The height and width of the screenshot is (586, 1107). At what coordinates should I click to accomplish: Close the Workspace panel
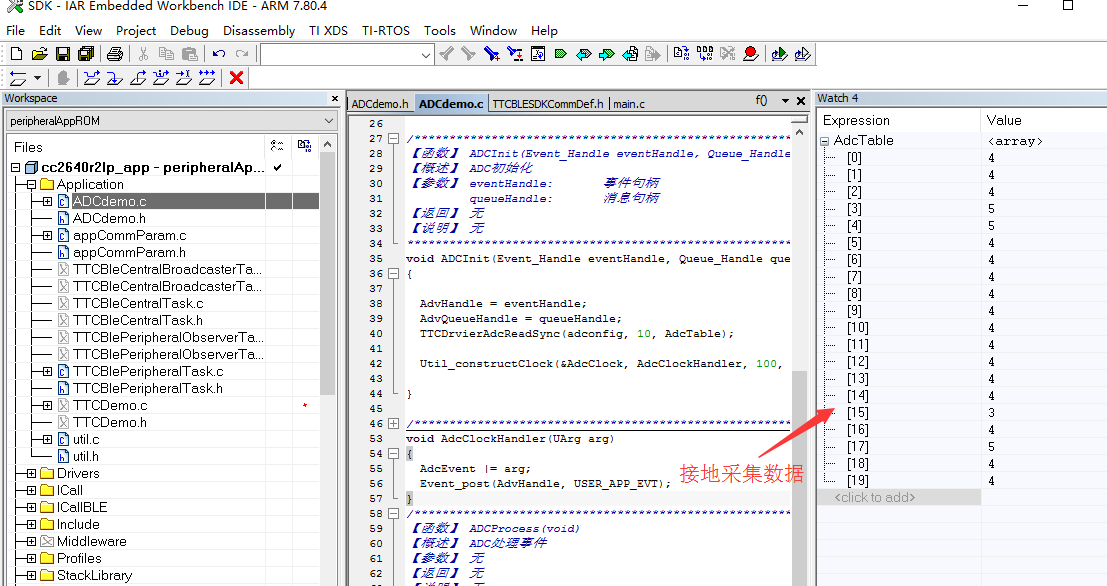point(335,98)
